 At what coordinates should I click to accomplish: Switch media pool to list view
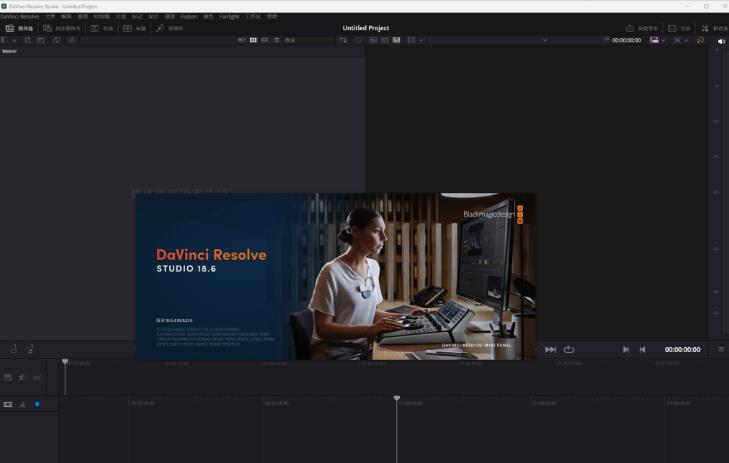click(x=277, y=40)
